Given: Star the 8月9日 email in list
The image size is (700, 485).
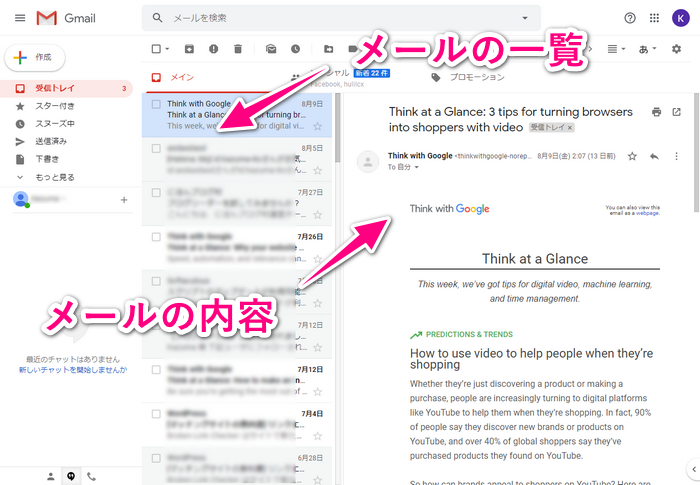Looking at the screenshot, I should point(317,126).
